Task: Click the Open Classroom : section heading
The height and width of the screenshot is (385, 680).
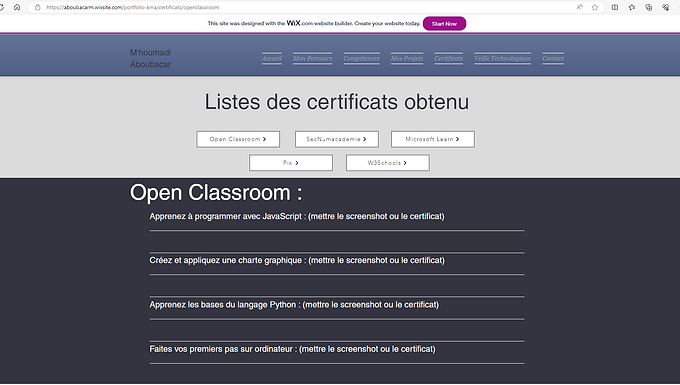Action: [216, 192]
